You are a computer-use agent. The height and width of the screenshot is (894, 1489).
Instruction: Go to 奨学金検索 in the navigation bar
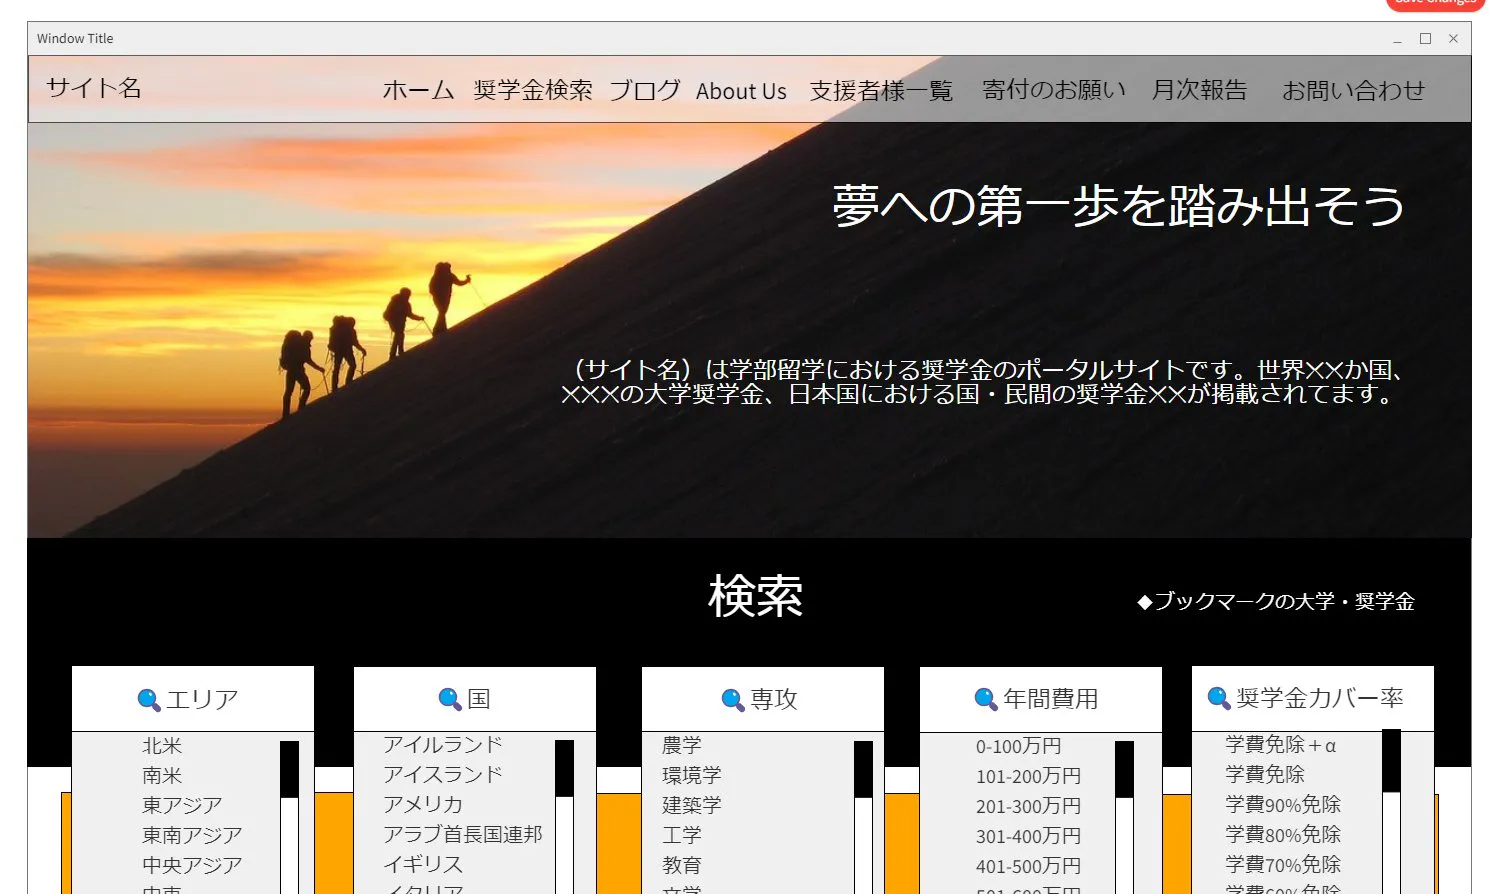coord(533,91)
